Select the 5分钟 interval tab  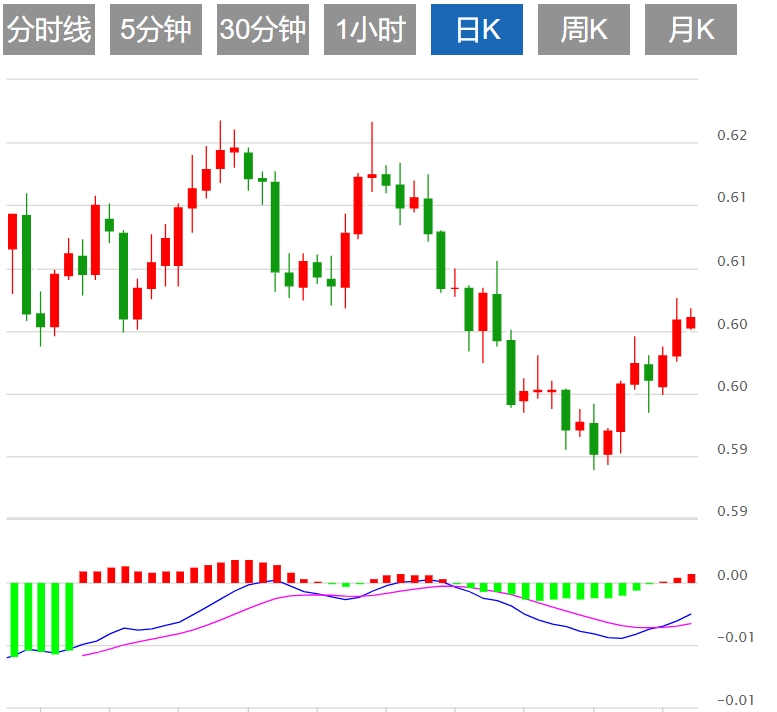coord(156,29)
